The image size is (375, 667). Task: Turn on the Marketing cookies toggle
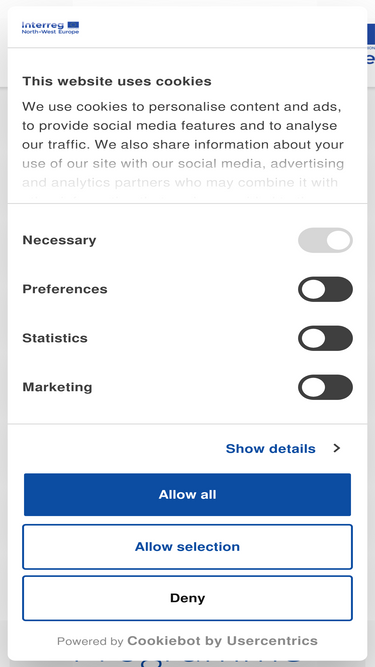[x=325, y=387]
